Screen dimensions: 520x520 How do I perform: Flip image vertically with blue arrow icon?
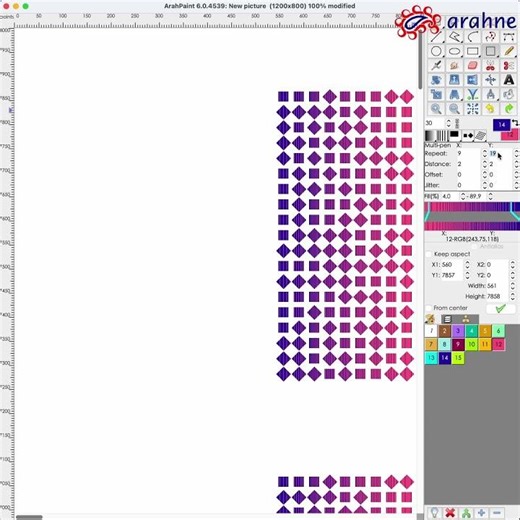(x=454, y=80)
